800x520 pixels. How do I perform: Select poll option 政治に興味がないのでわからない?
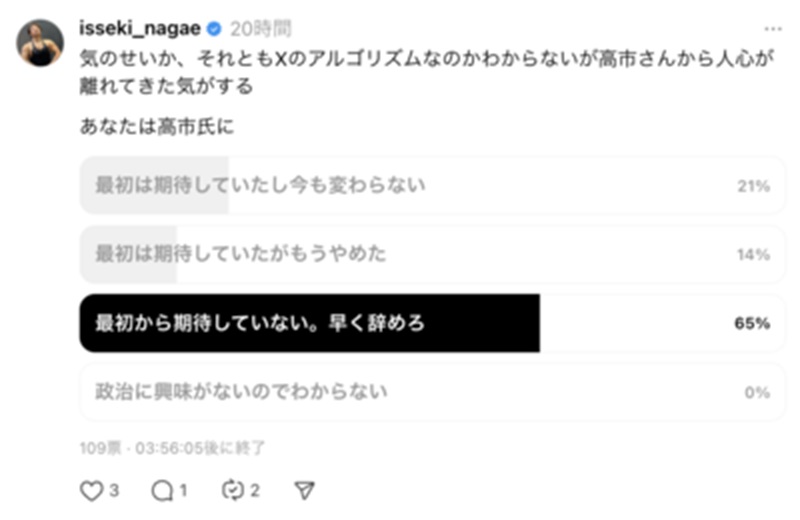coord(432,392)
